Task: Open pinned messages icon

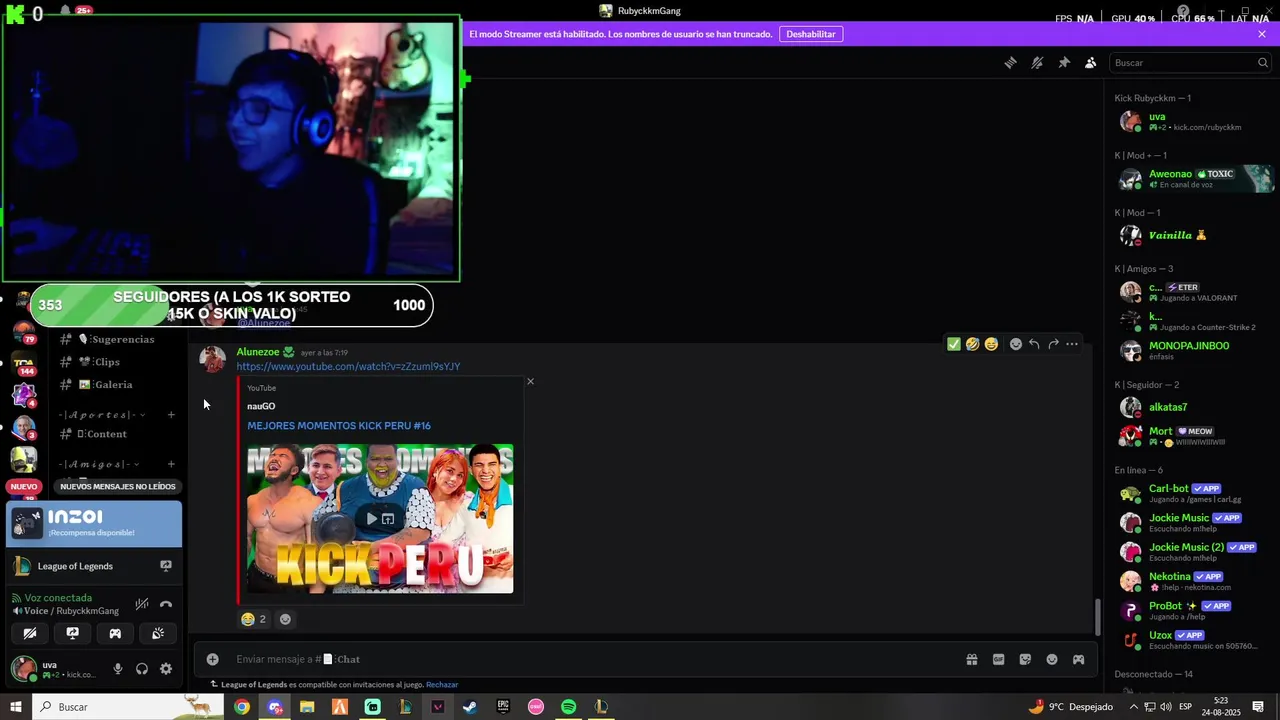Action: pyautogui.click(x=1064, y=62)
